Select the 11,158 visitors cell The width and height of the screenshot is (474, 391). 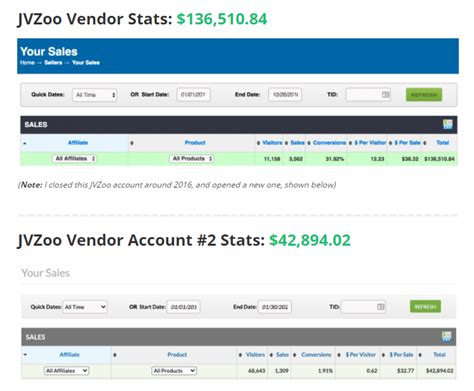click(x=272, y=159)
